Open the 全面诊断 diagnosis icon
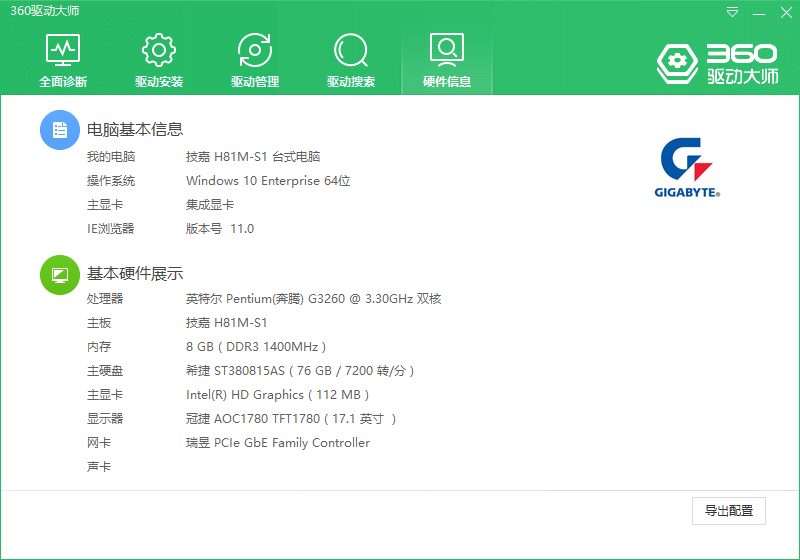This screenshot has height=560, width=800. pos(63,50)
